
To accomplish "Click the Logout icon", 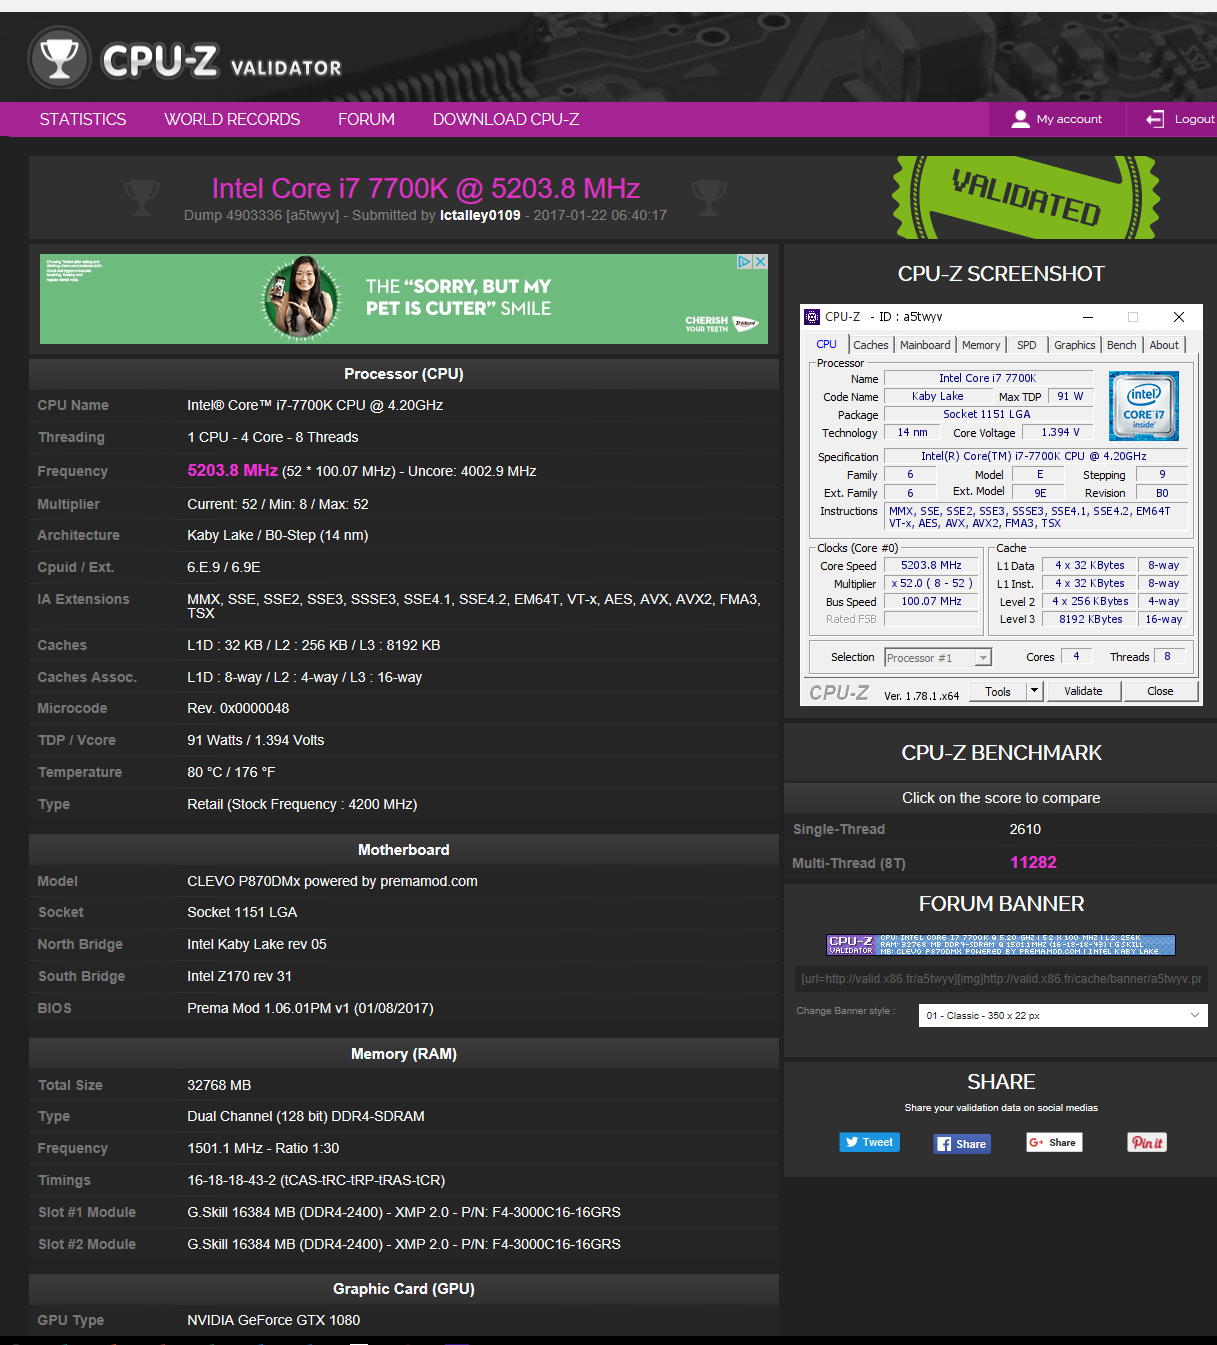I will tap(1156, 119).
